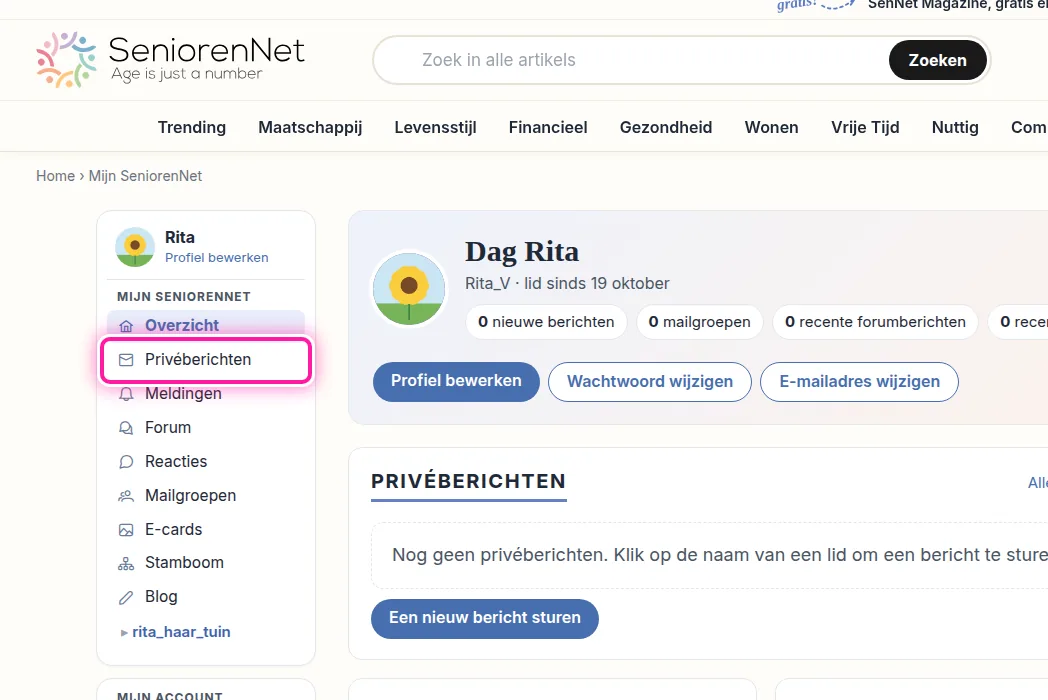Click the blue Profiel bewerken button
The image size is (1048, 700).
[x=456, y=382]
